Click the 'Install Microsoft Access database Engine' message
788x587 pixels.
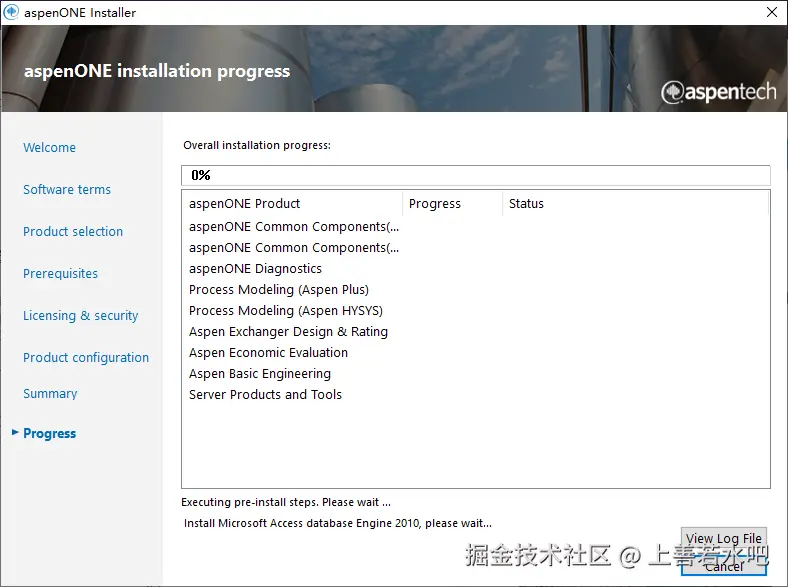point(338,523)
